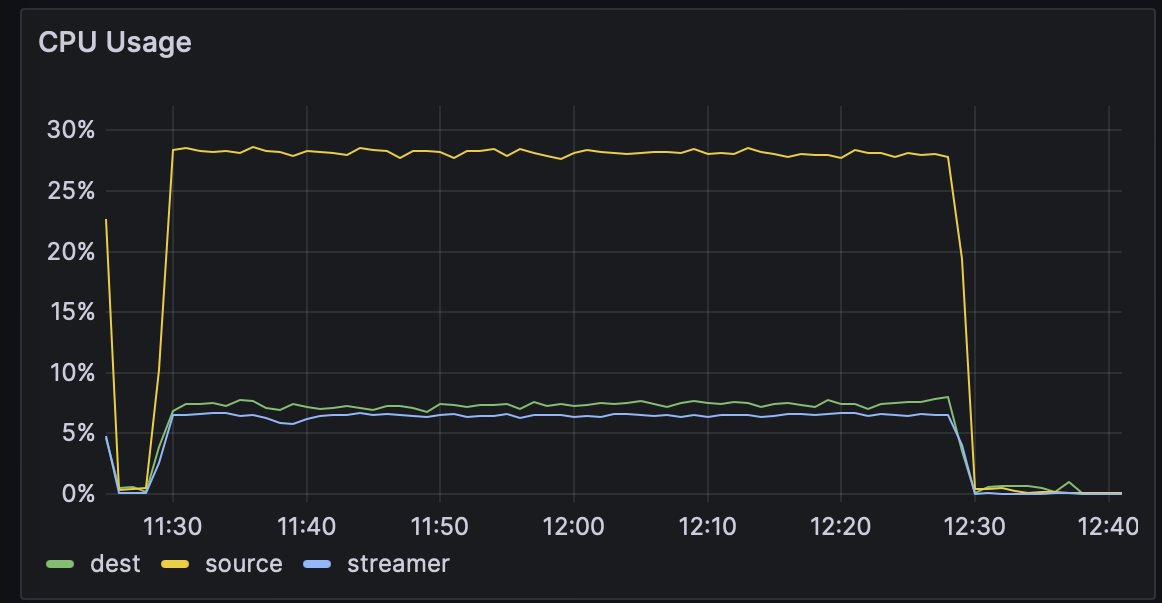
Task: Select the 20% y-axis tick label
Action: coord(71,252)
